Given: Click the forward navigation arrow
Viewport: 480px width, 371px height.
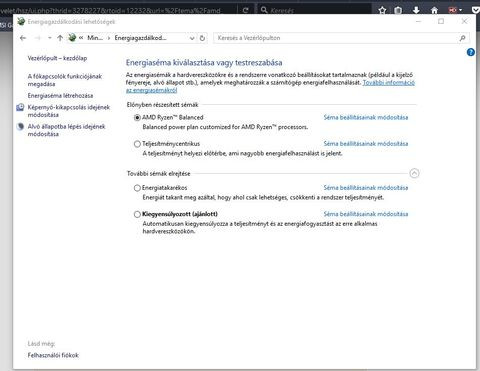Looking at the screenshot, I should (37, 38).
